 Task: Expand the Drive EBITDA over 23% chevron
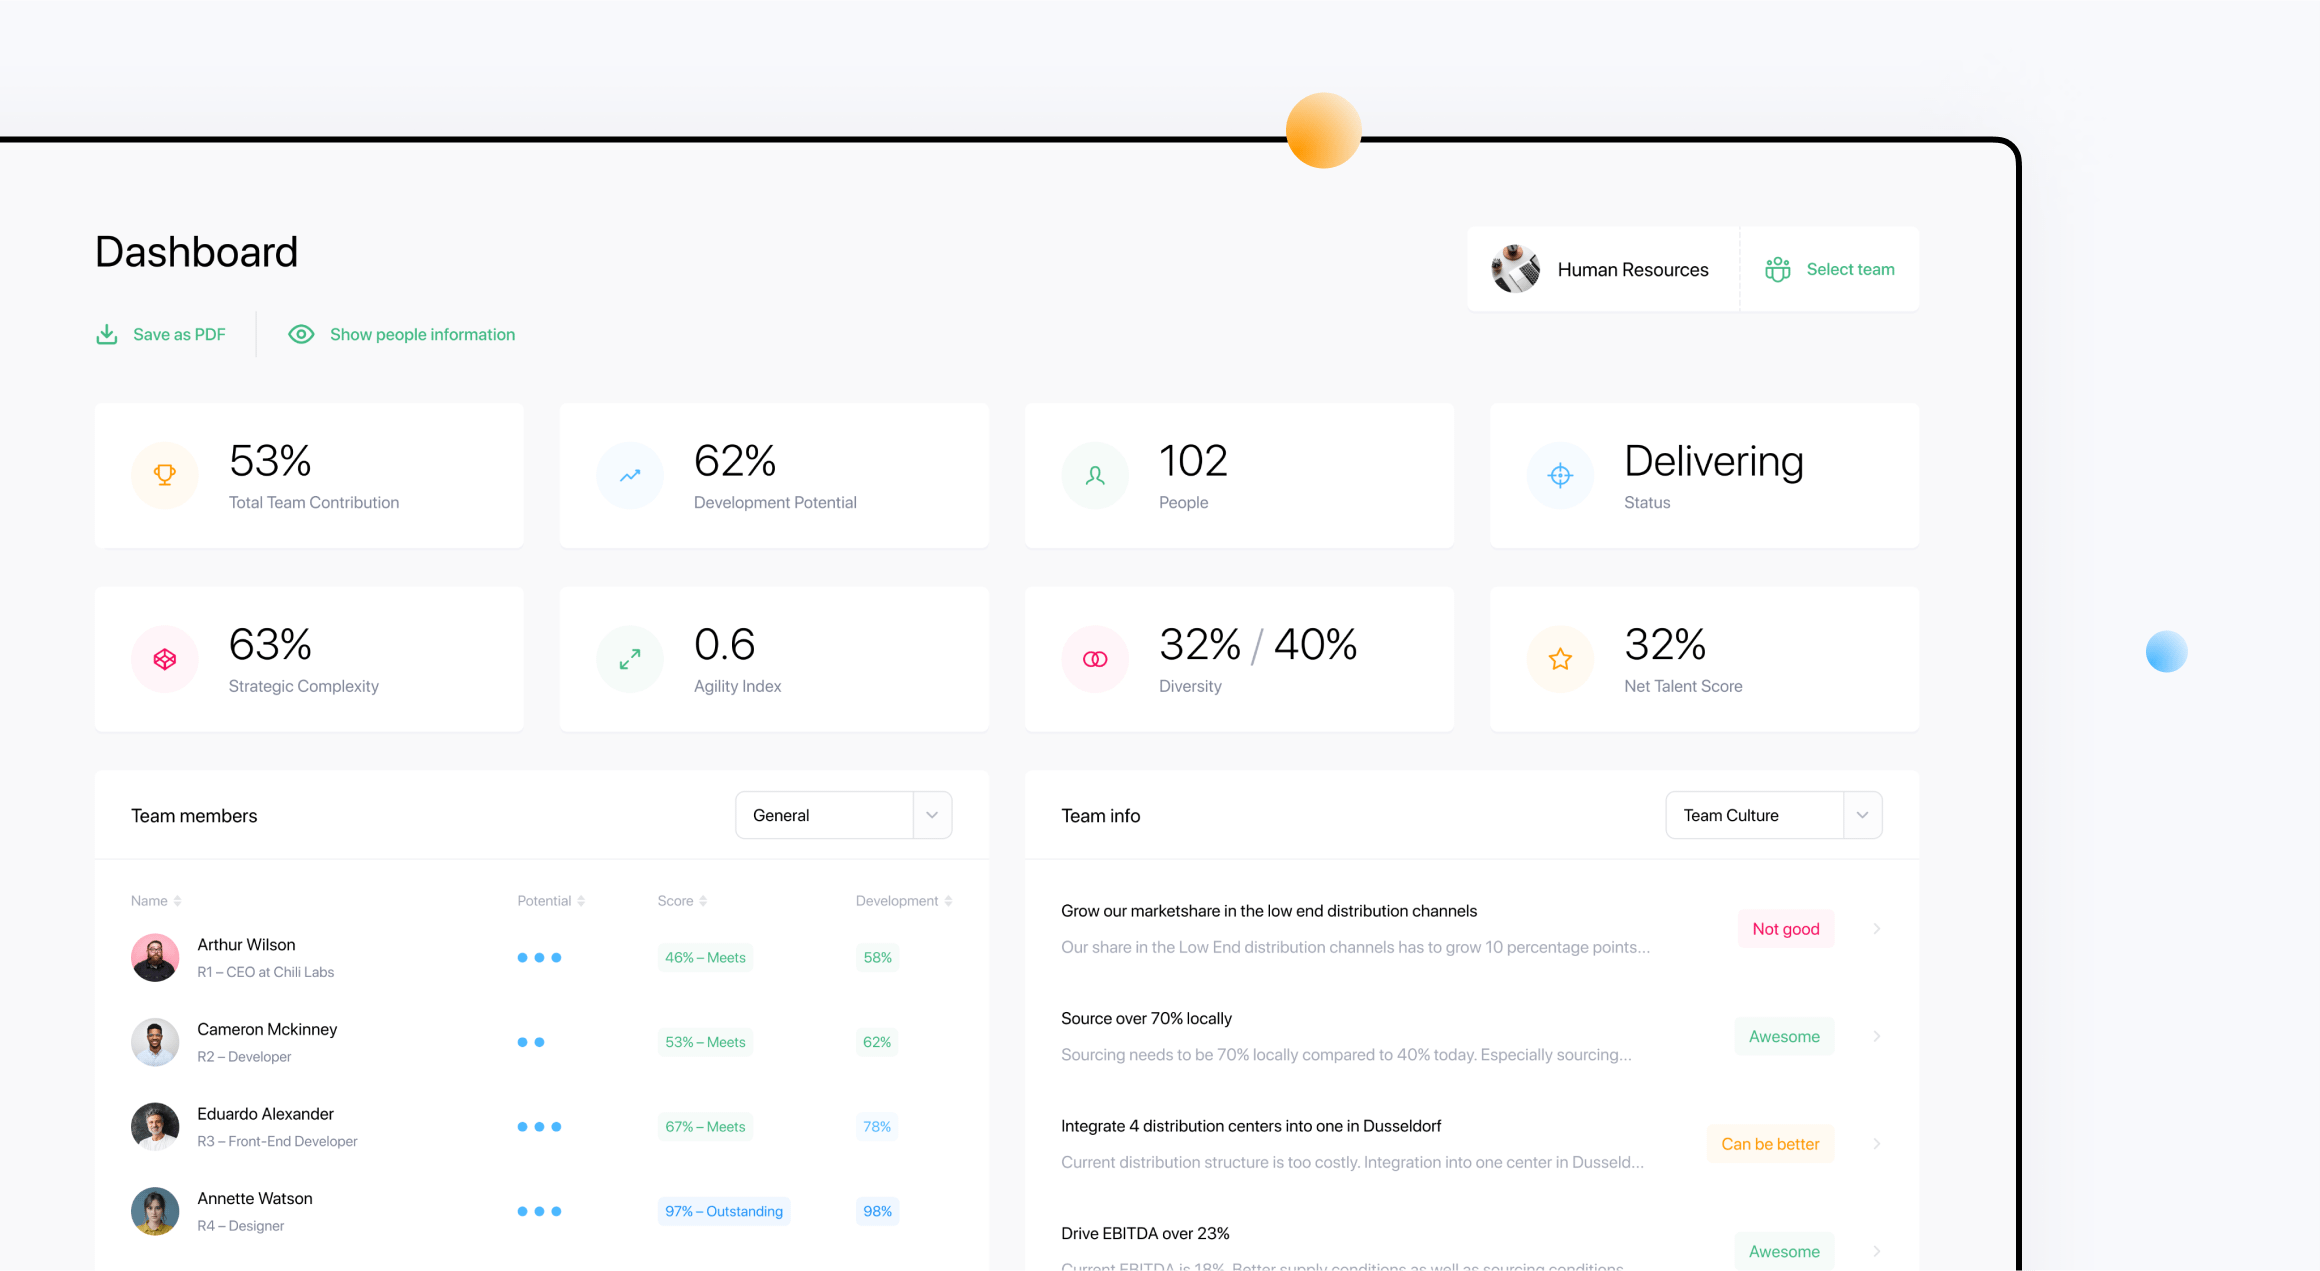pos(1876,1251)
